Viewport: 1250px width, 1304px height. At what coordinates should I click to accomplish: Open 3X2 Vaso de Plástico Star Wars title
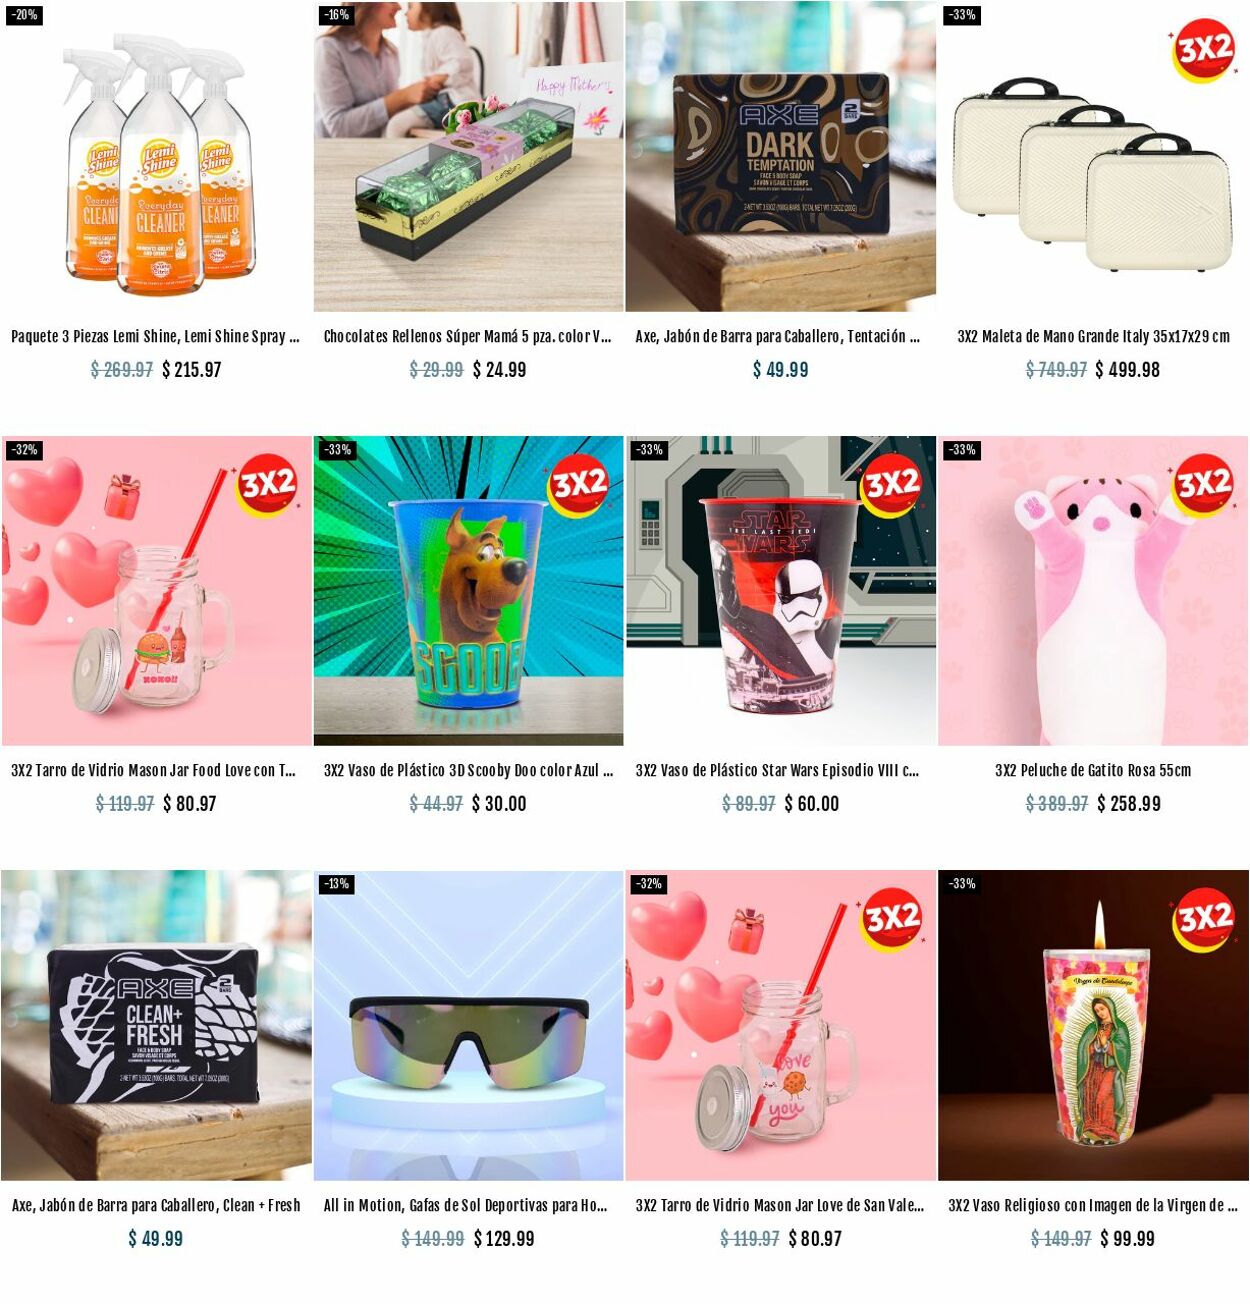777,770
